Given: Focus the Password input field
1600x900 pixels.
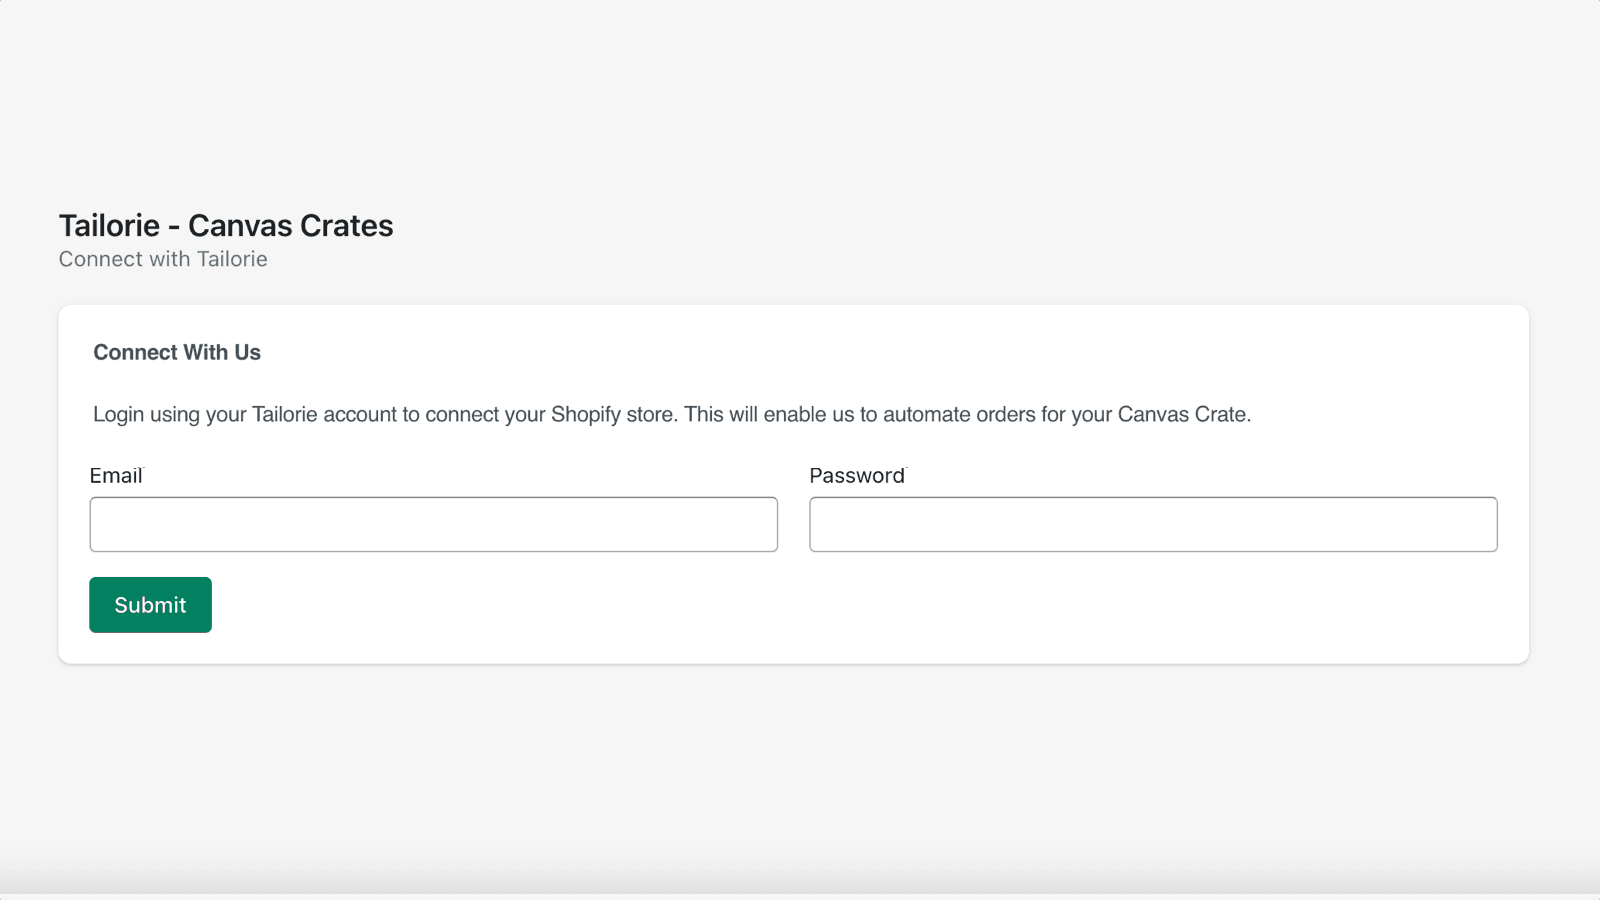Looking at the screenshot, I should tap(1153, 524).
